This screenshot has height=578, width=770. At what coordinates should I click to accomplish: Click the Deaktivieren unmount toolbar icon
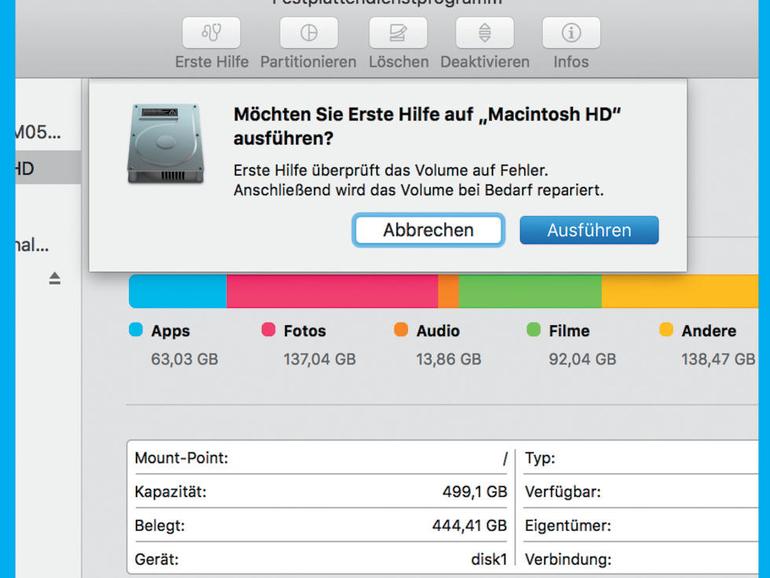click(485, 33)
